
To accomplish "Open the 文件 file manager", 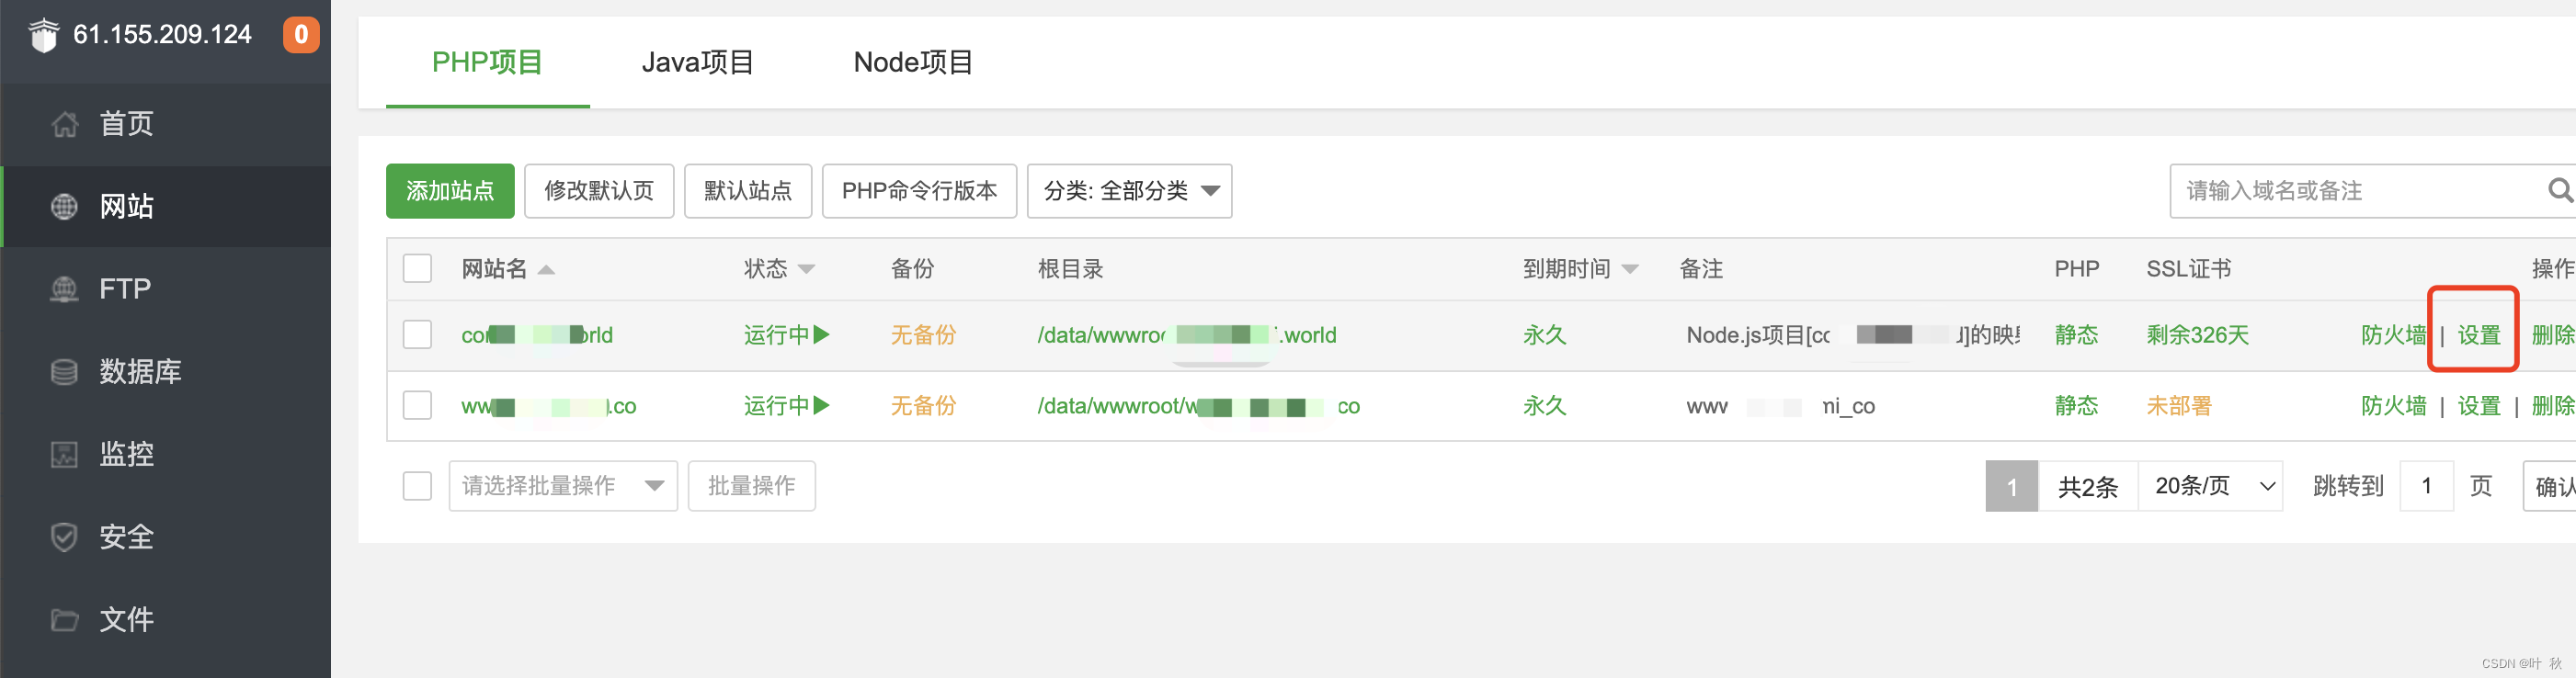I will [125, 619].
